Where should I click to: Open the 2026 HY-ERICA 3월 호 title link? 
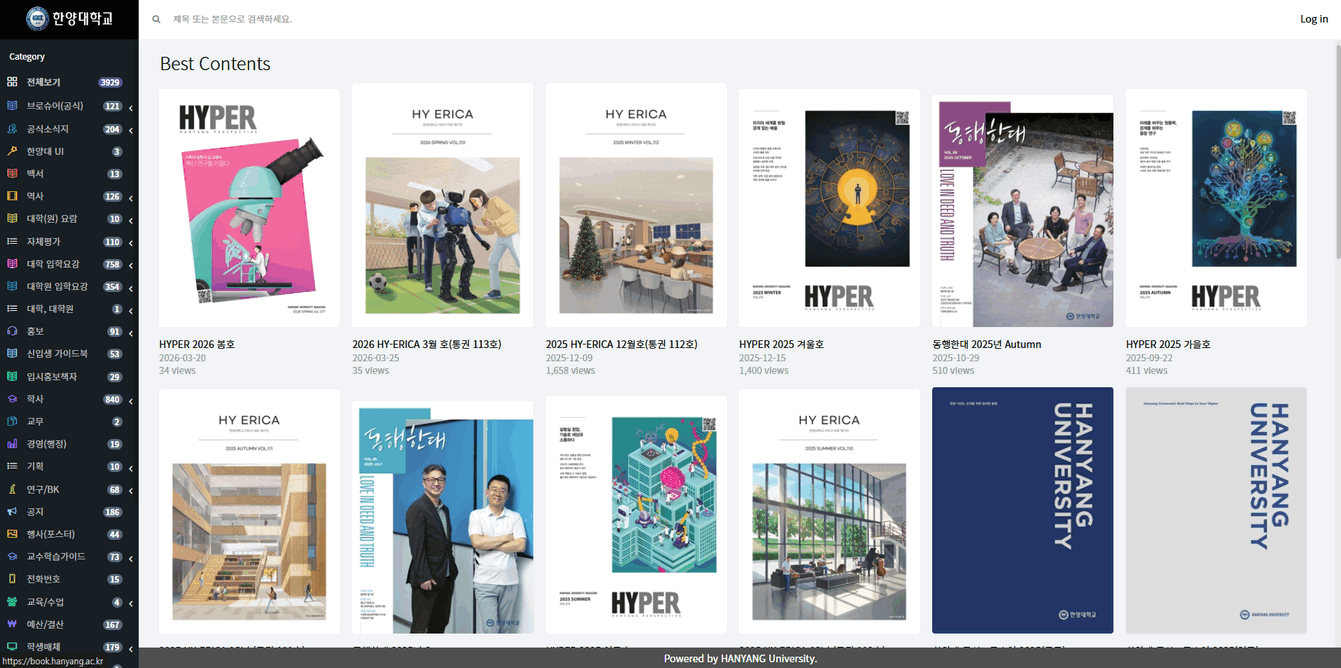coord(427,344)
